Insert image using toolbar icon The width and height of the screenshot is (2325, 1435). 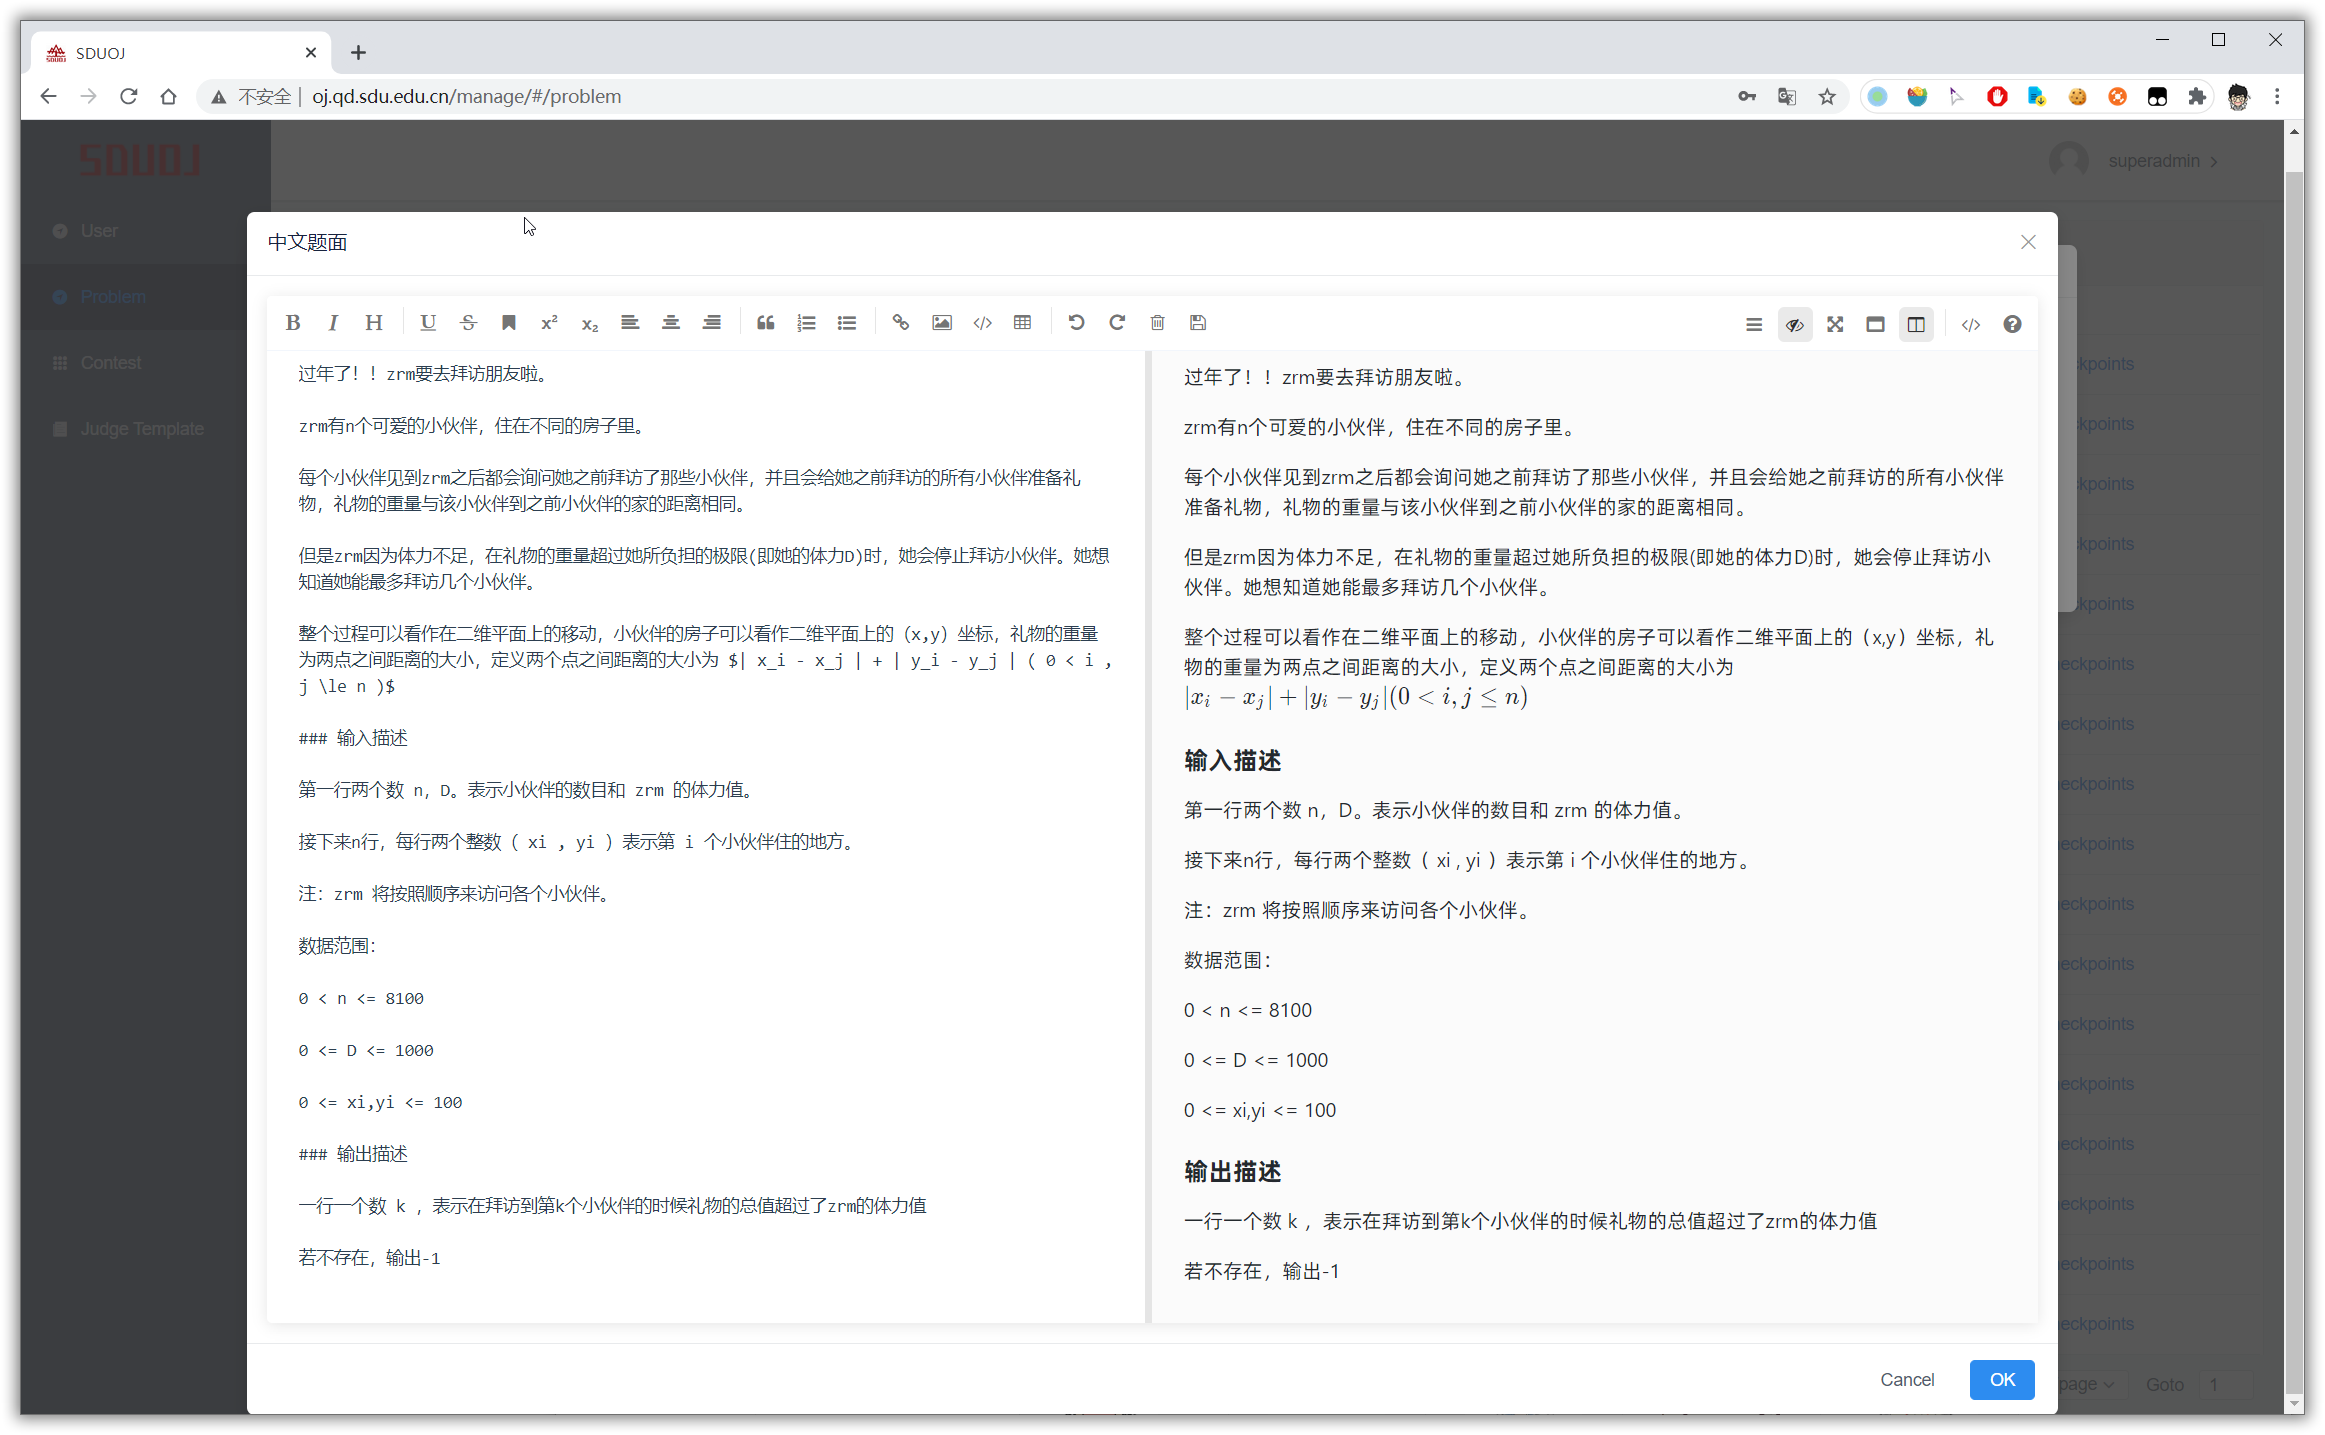point(942,323)
